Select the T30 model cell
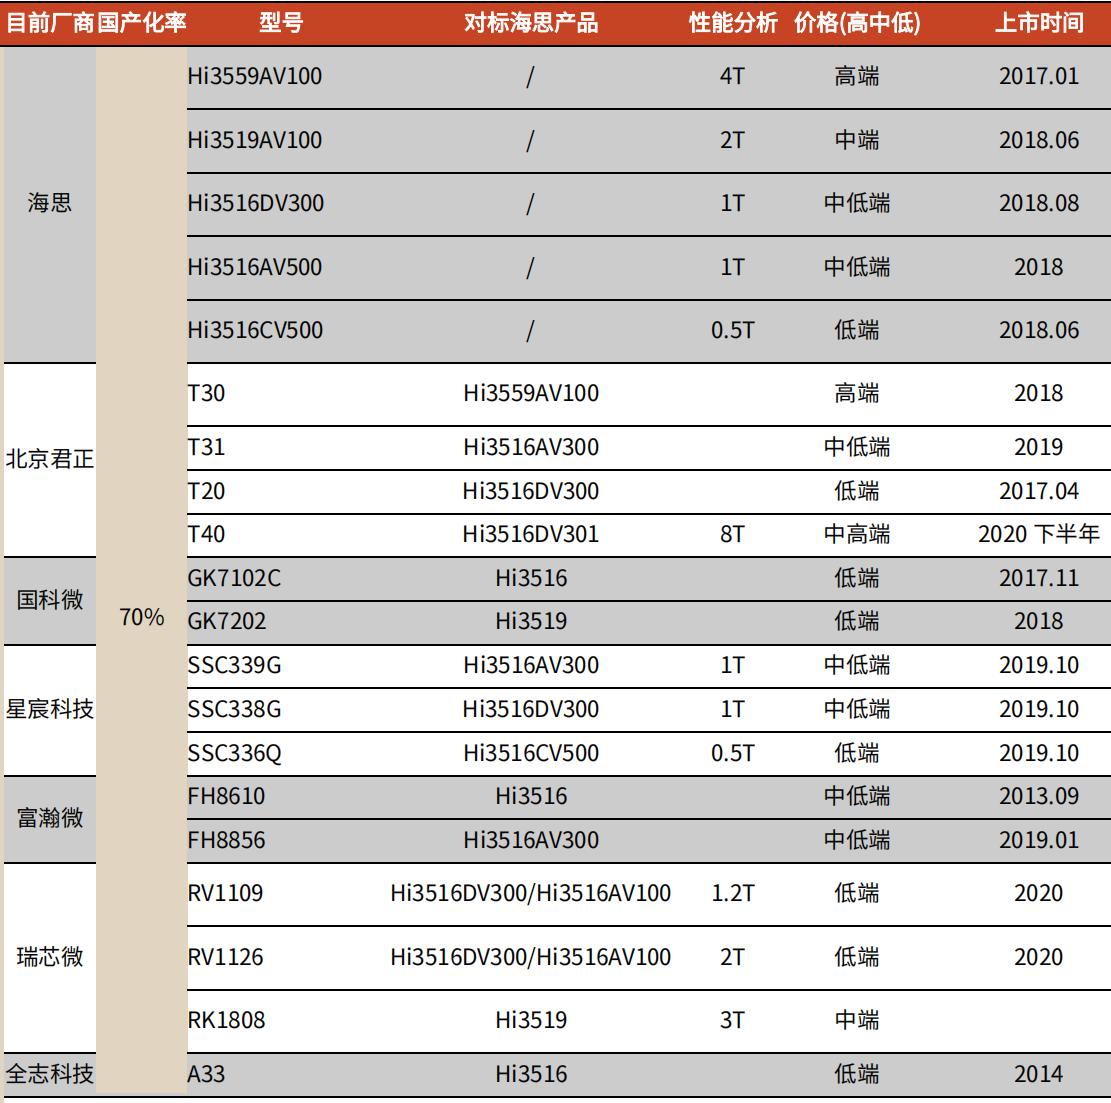This screenshot has width=1111, height=1103. [206, 393]
